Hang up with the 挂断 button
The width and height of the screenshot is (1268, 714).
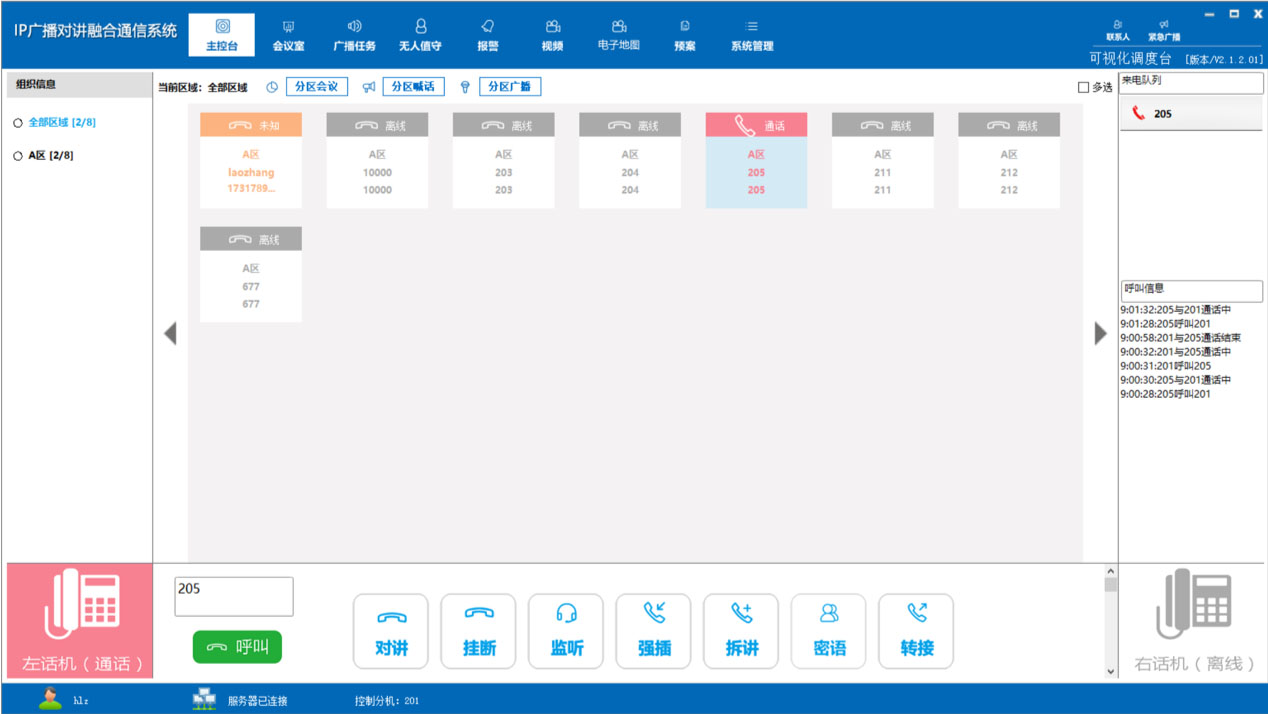point(479,631)
